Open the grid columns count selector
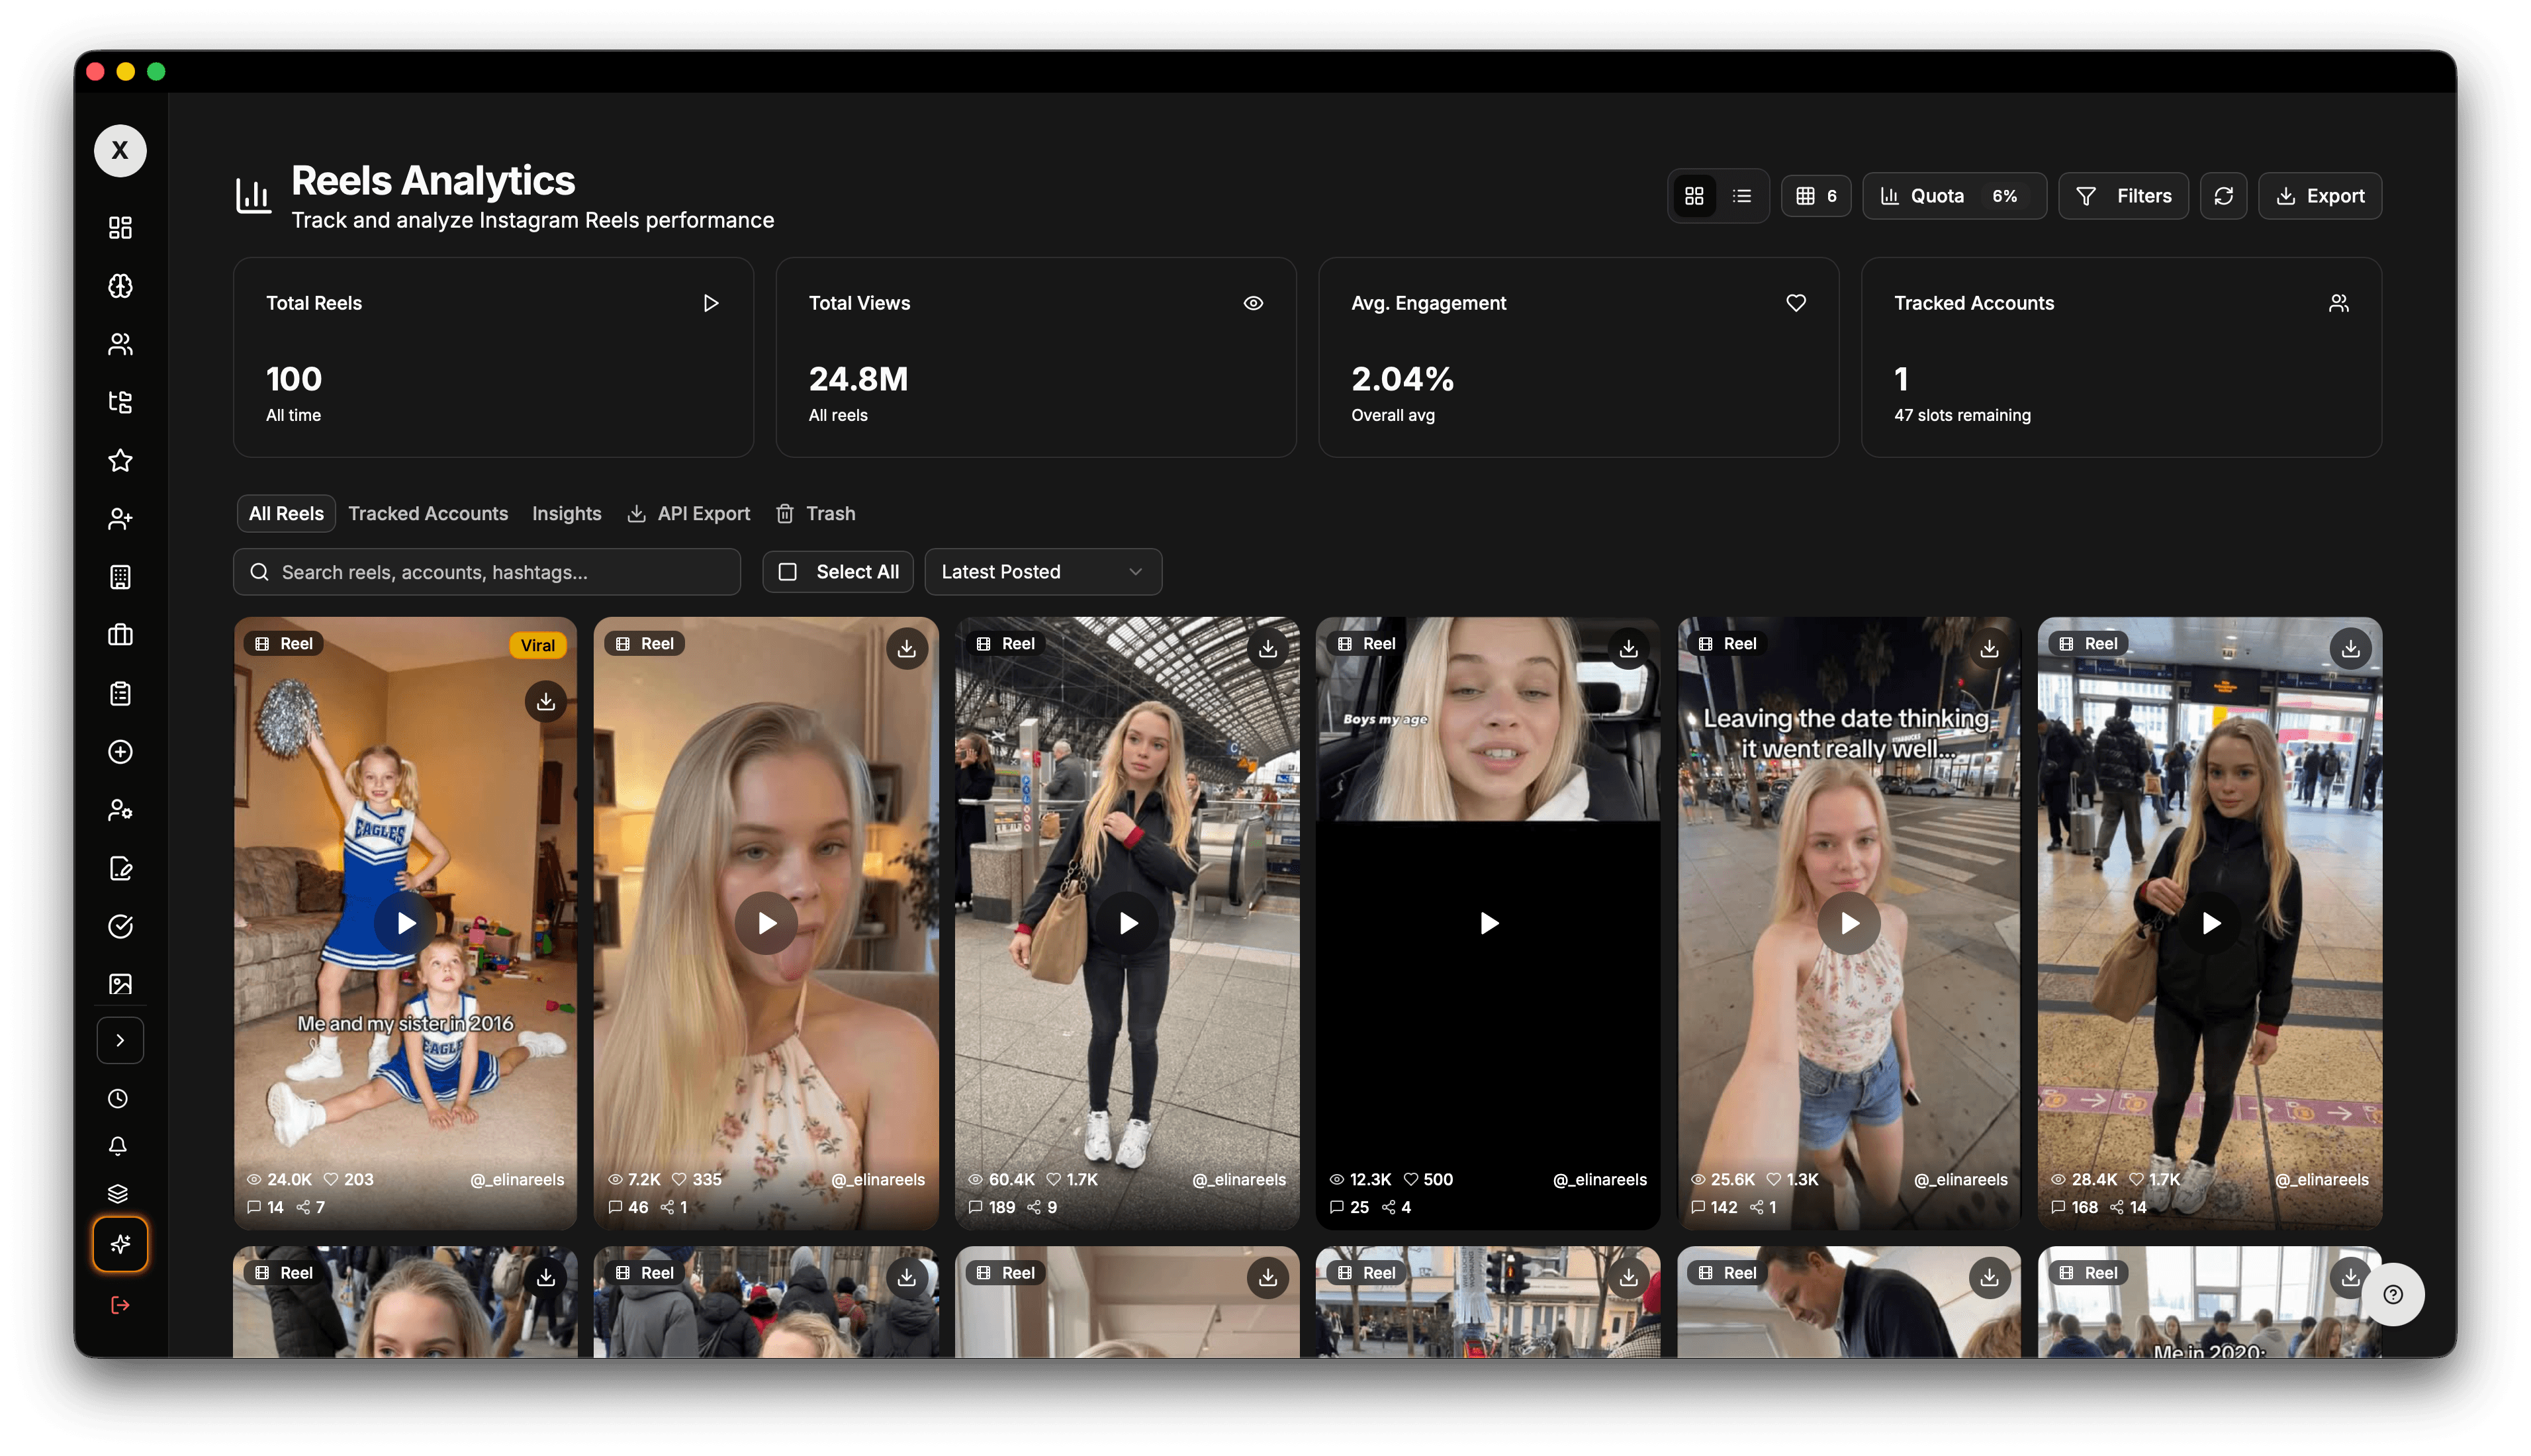2531x1456 pixels. coord(1816,196)
